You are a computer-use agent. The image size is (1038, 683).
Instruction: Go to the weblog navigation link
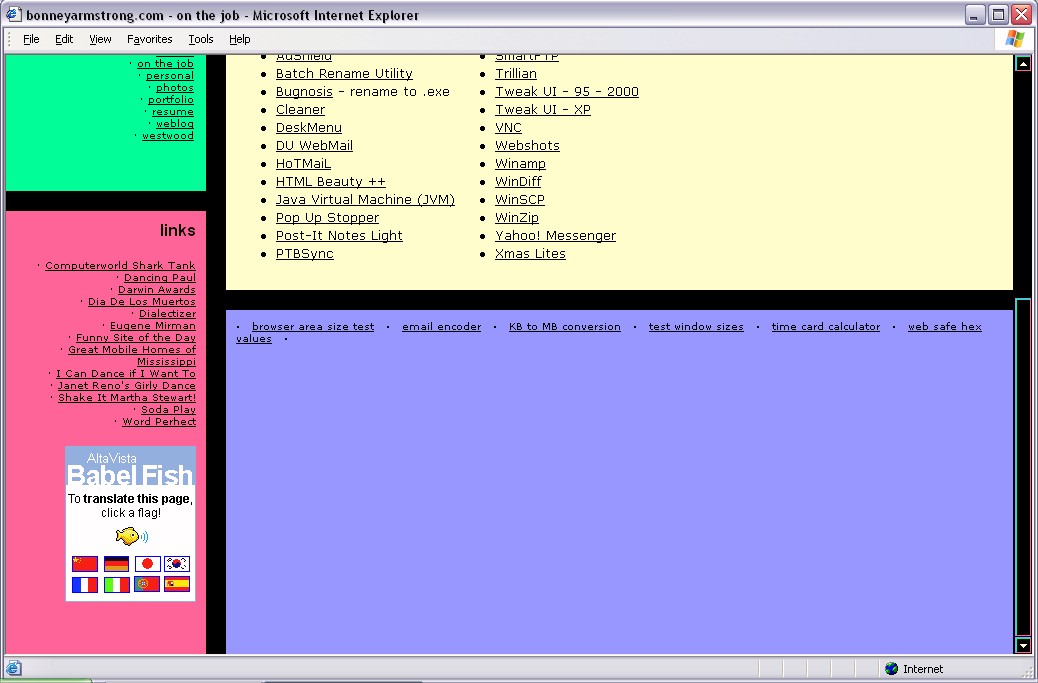tap(174, 124)
